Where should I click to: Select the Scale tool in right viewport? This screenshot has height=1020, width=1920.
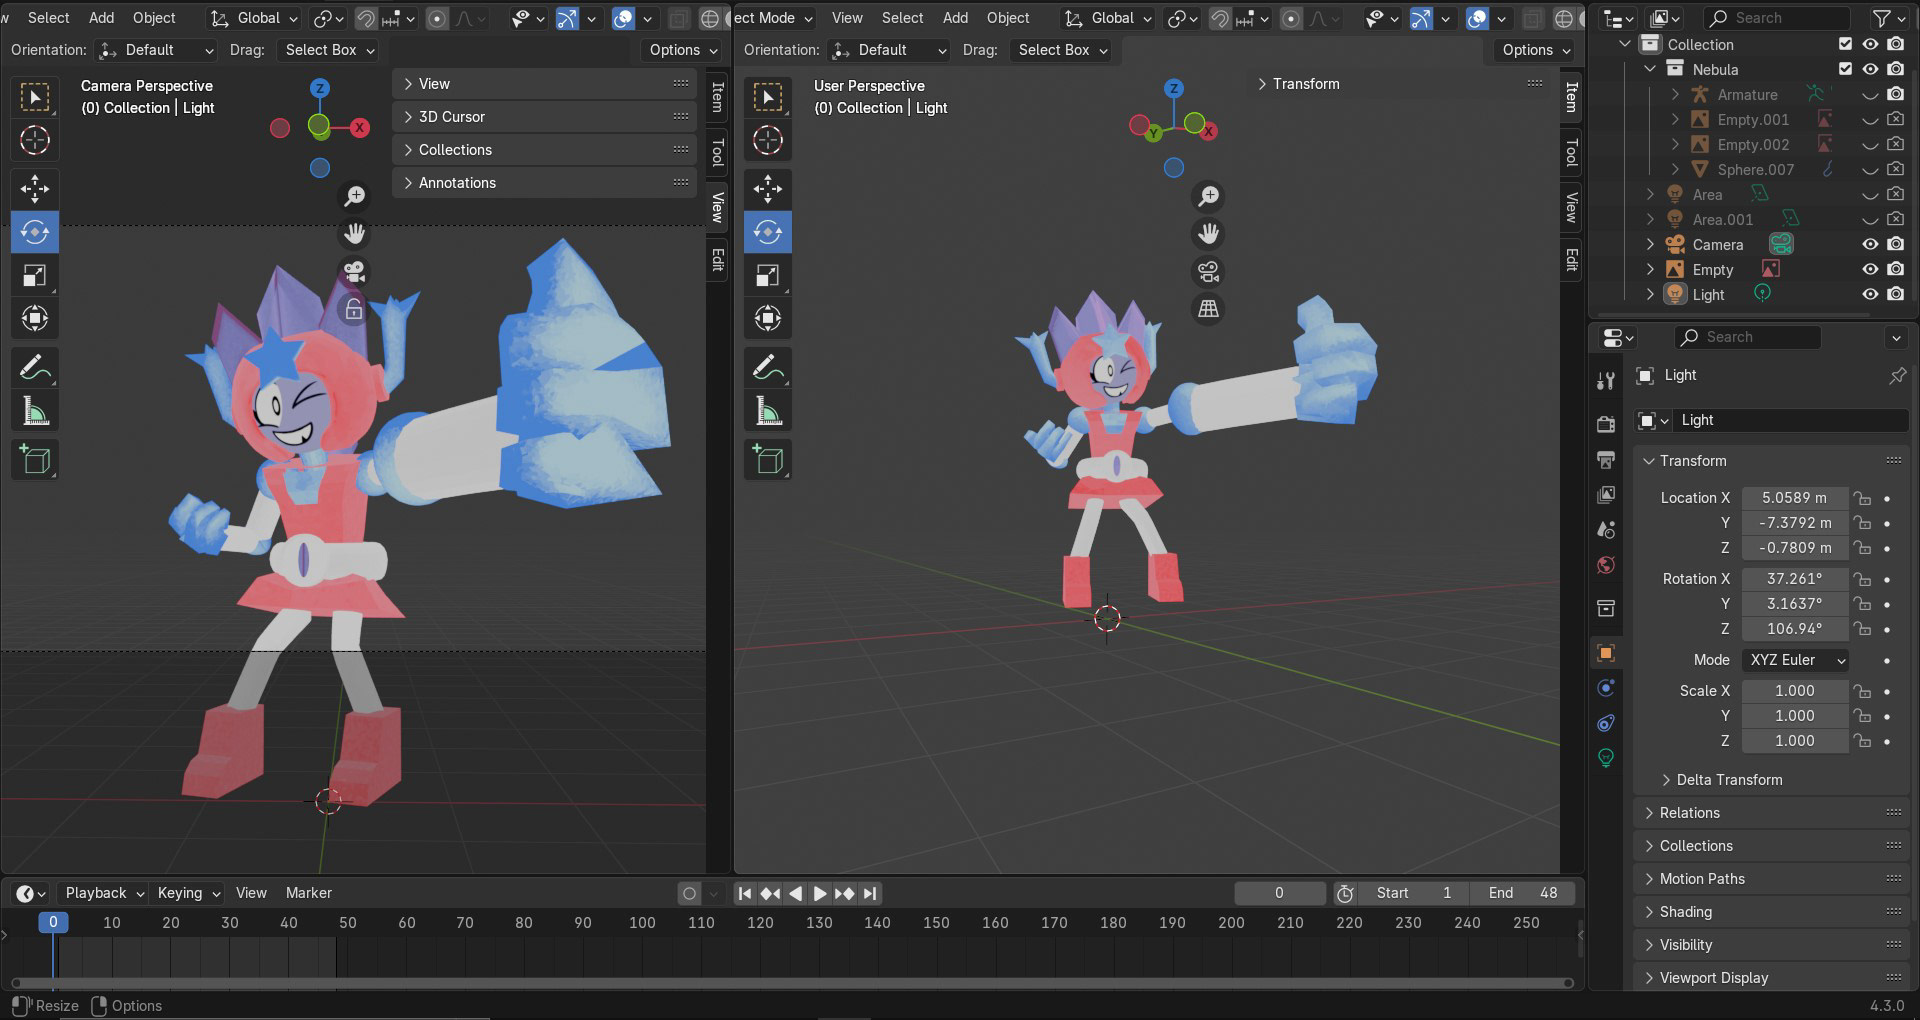click(768, 276)
